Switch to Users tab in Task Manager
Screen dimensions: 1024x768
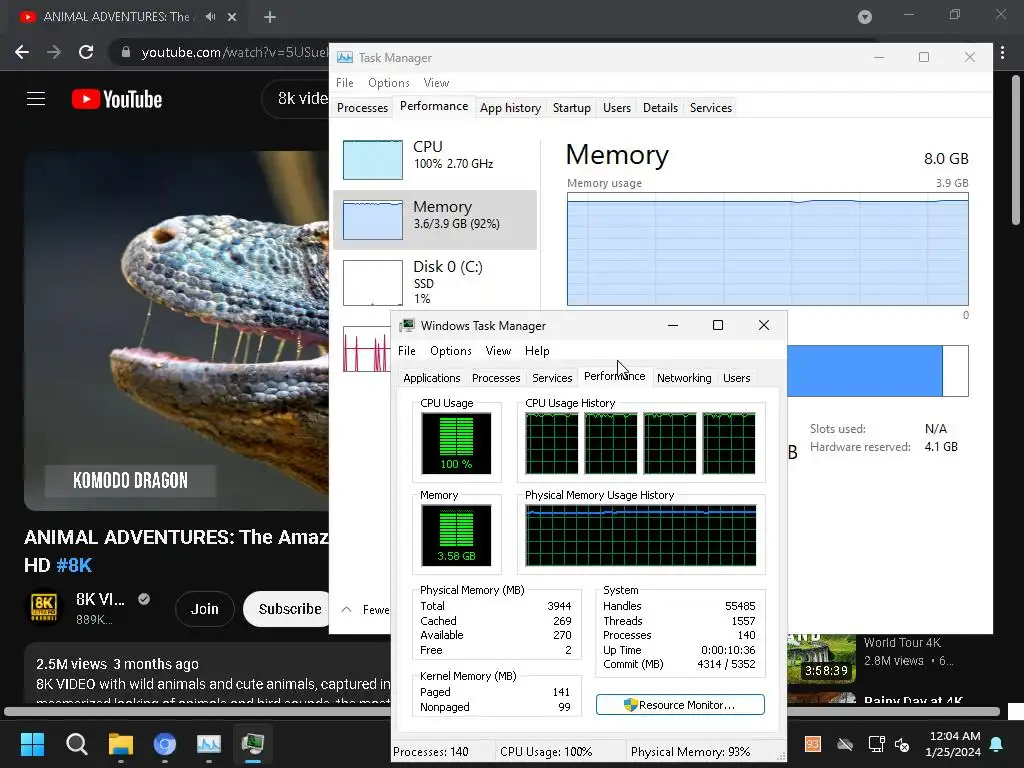coord(616,108)
